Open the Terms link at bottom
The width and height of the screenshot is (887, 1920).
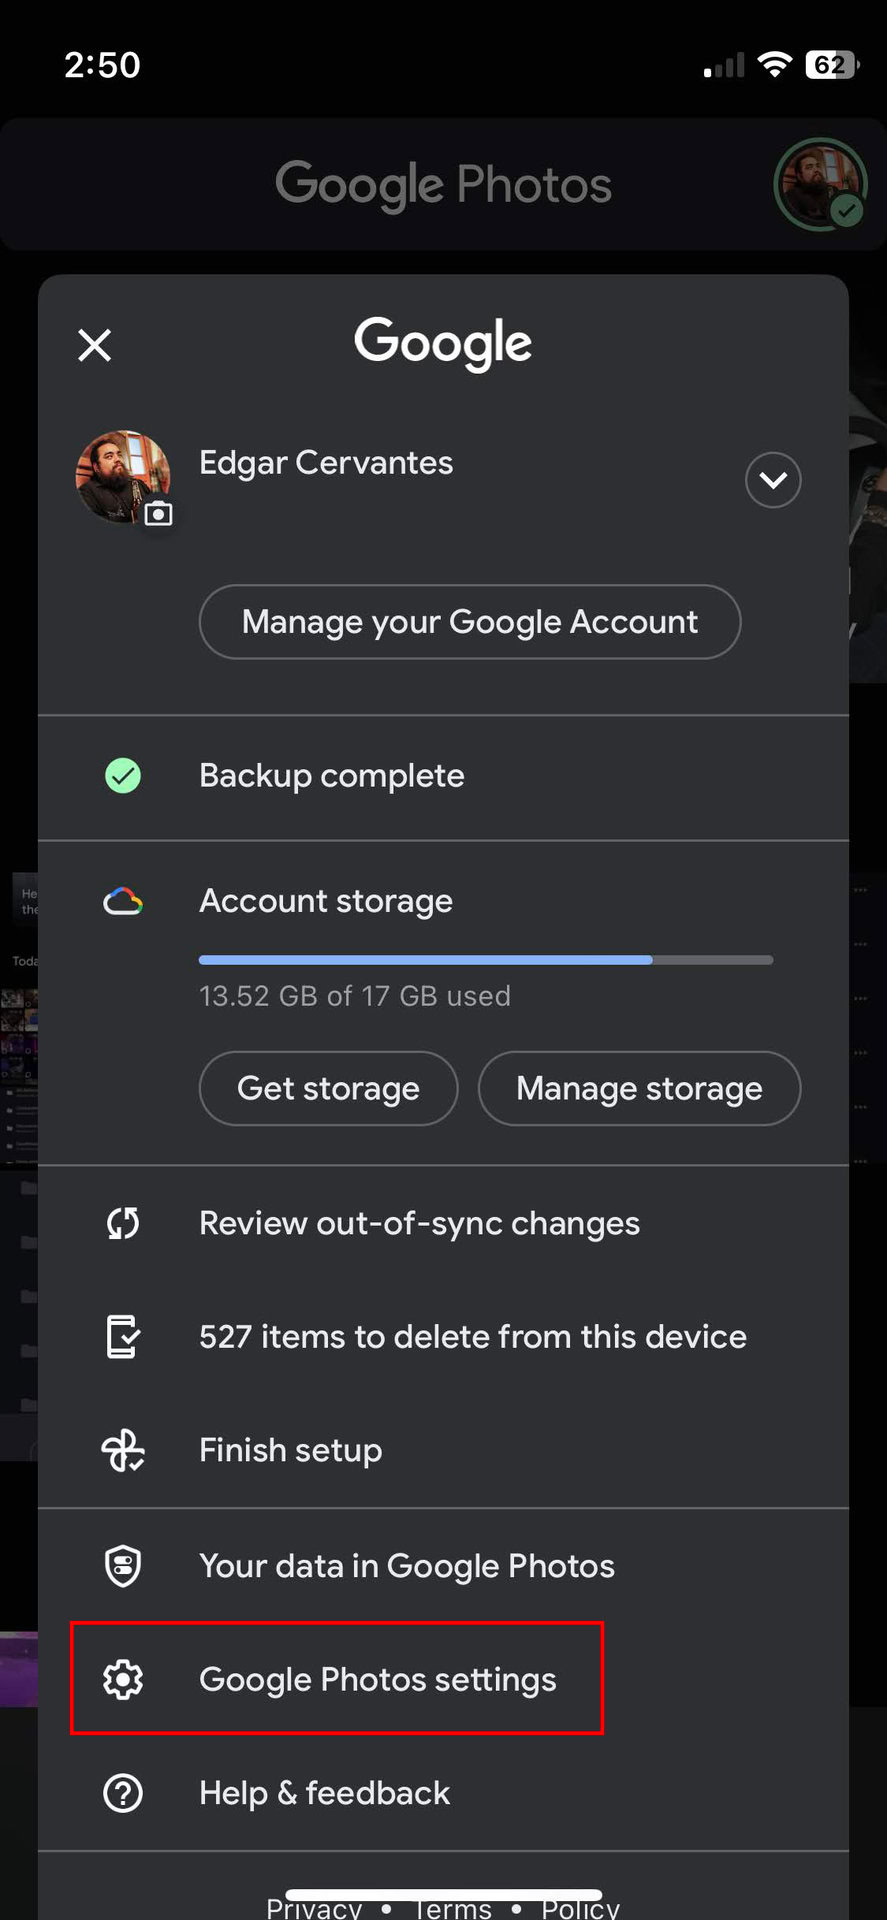(453, 1908)
